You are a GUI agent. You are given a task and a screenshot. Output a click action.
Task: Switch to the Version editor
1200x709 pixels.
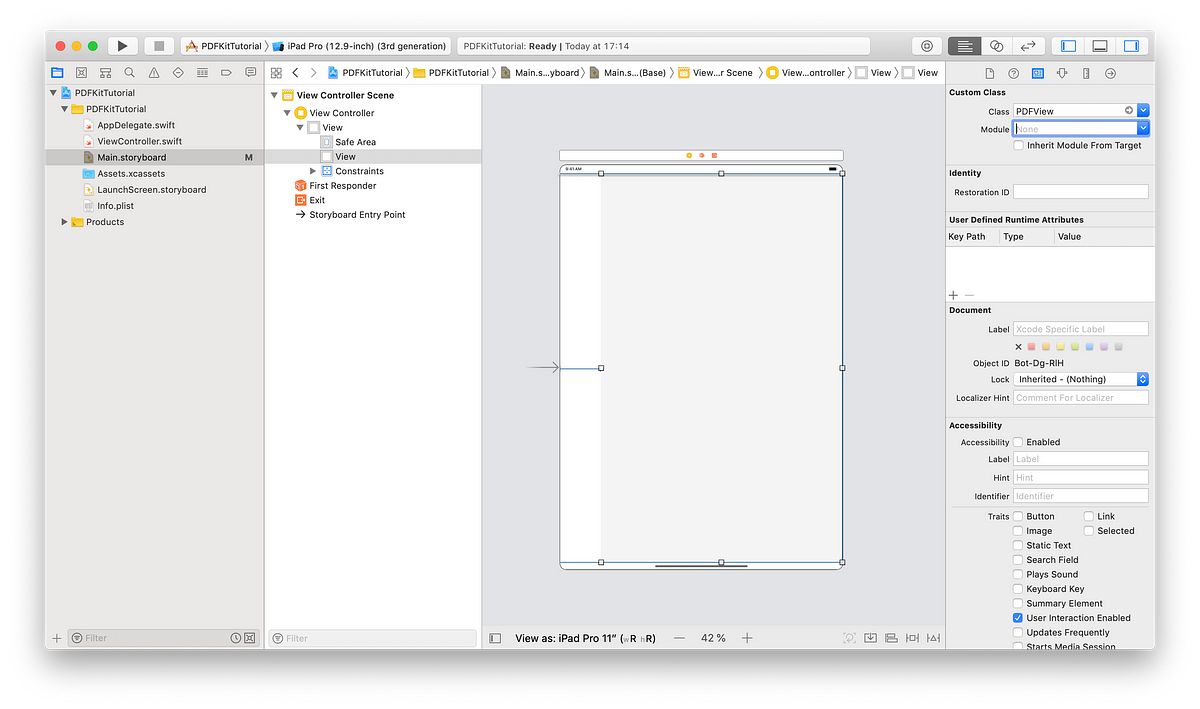(x=1027, y=46)
